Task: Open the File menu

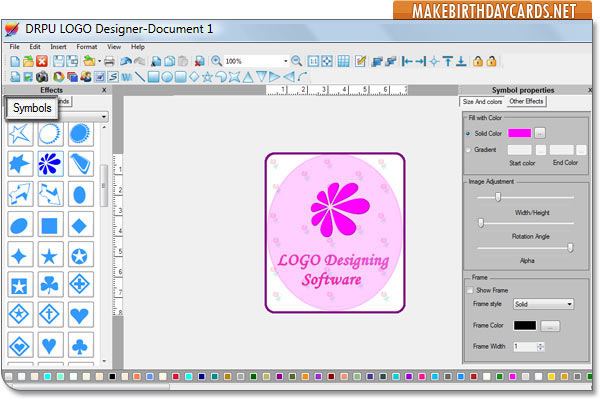Action: (x=15, y=47)
